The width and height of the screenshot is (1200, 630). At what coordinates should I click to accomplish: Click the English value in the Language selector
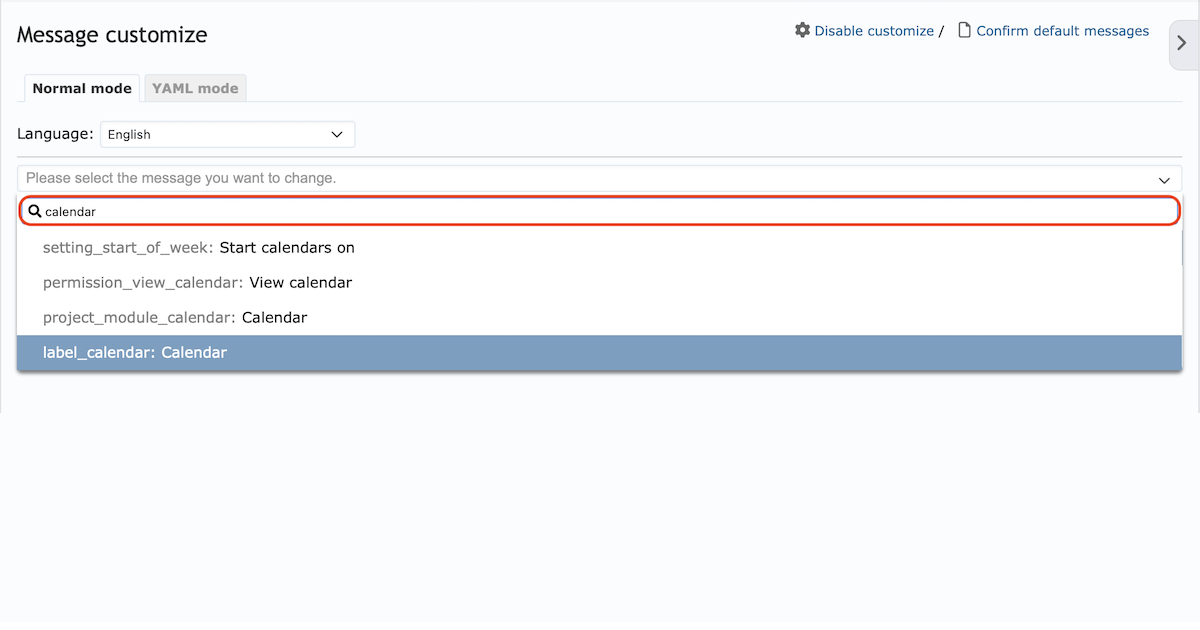click(x=129, y=134)
